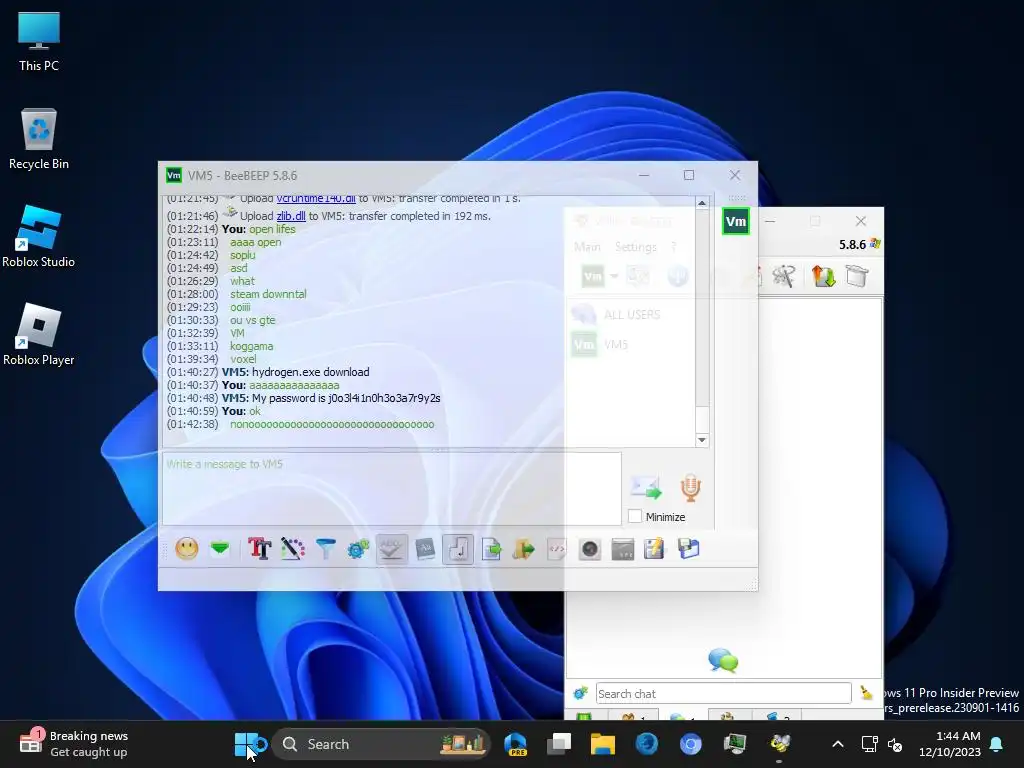This screenshot has height=768, width=1024.
Task: Open Breaking news widget on taskbar
Action: tap(74, 744)
